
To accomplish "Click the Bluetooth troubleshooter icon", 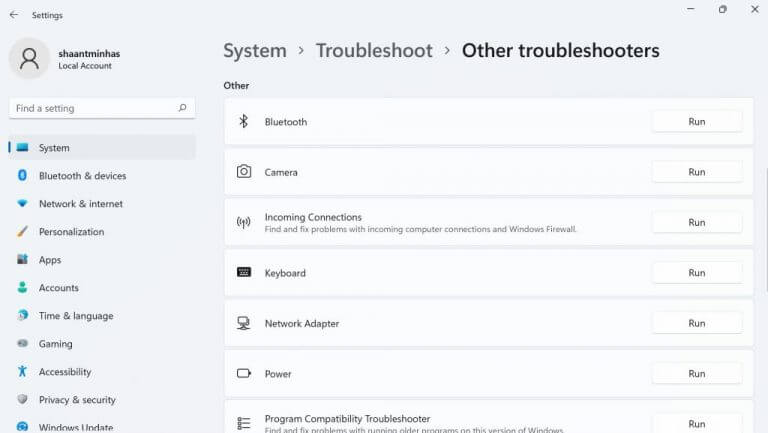I will click(x=243, y=122).
